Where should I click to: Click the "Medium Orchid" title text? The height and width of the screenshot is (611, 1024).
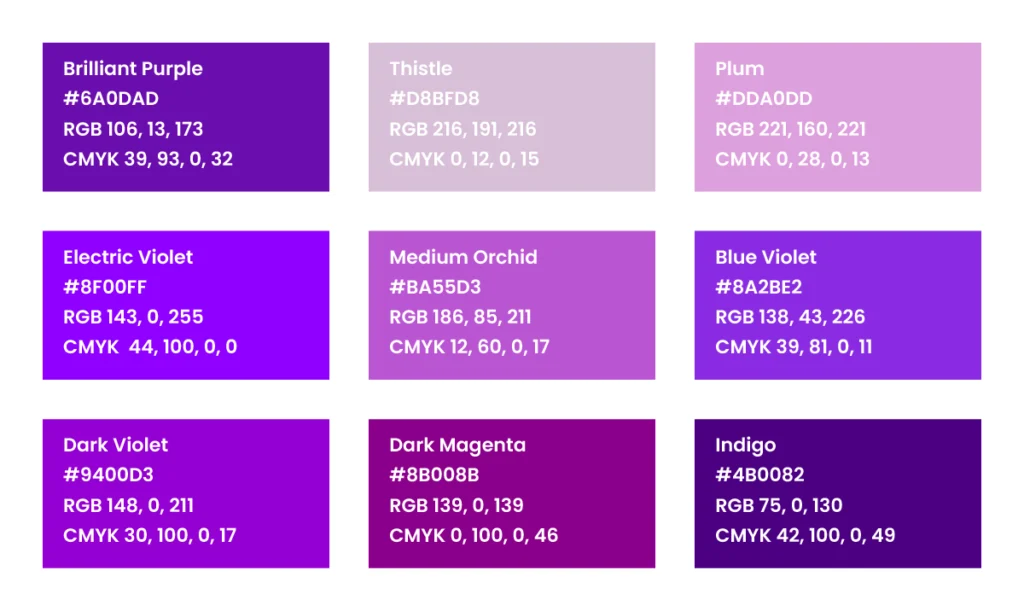click(463, 257)
